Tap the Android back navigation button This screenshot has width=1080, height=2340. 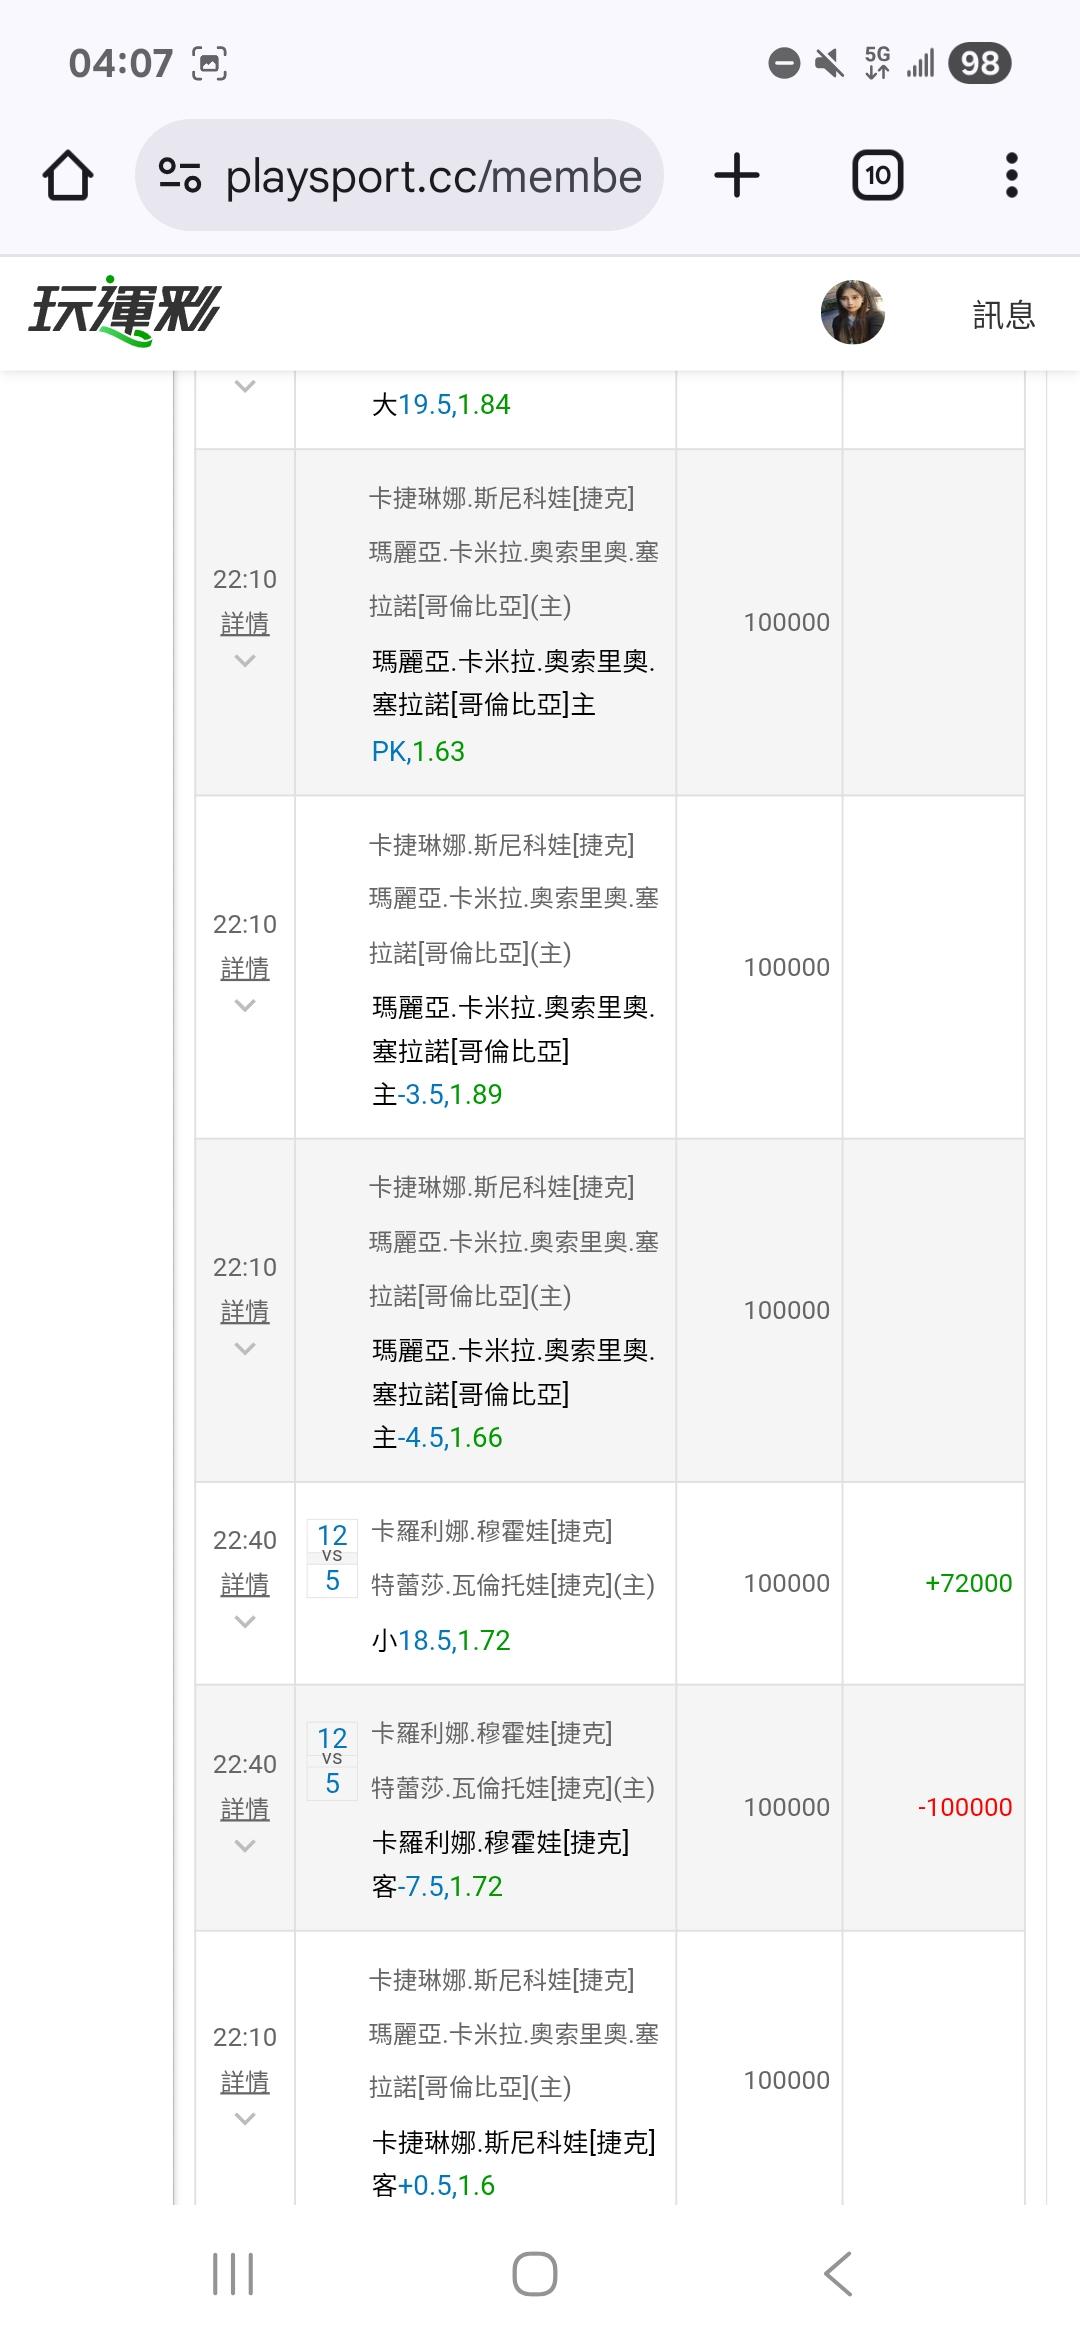[838, 2274]
